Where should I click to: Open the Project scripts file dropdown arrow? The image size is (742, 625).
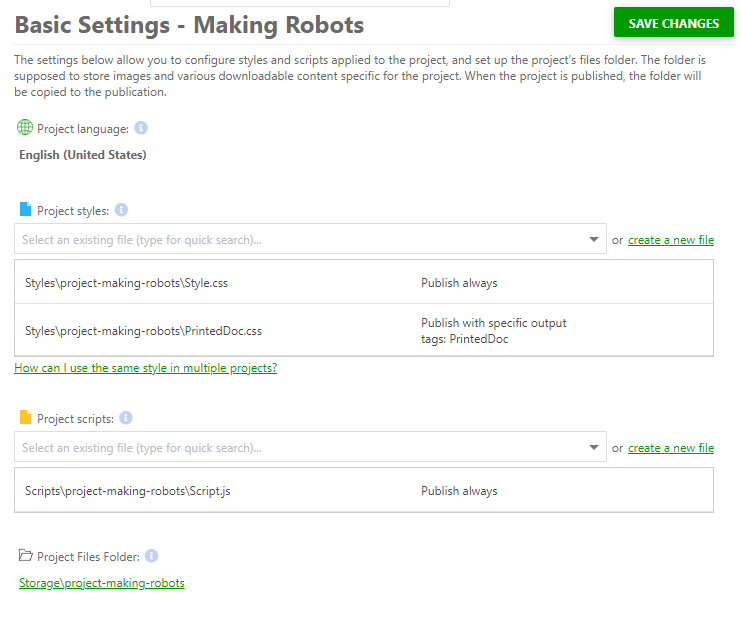[593, 447]
